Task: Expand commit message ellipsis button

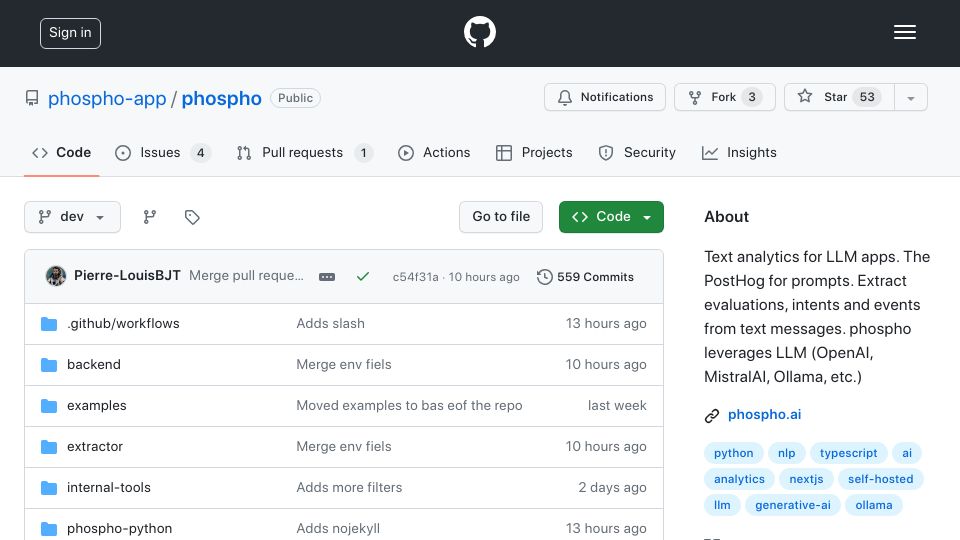Action: [327, 277]
